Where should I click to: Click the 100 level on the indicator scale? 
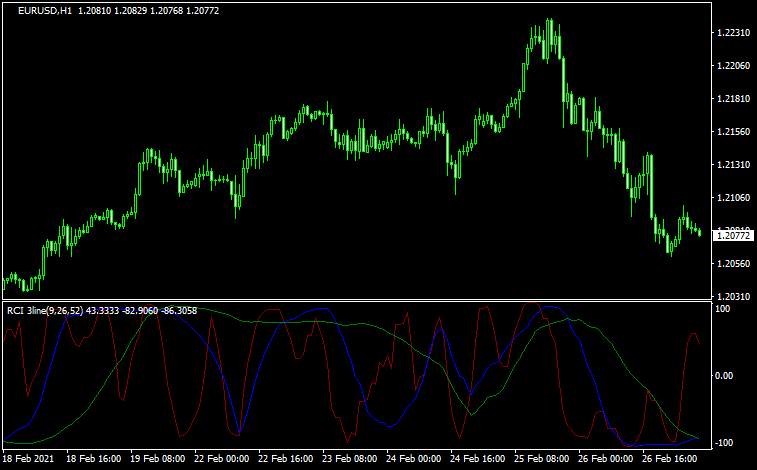tap(722, 309)
